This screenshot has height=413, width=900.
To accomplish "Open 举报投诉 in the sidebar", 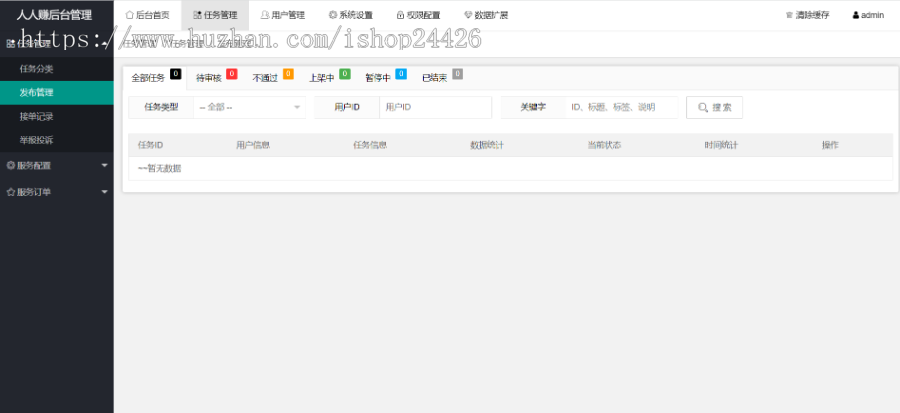I will (57, 140).
